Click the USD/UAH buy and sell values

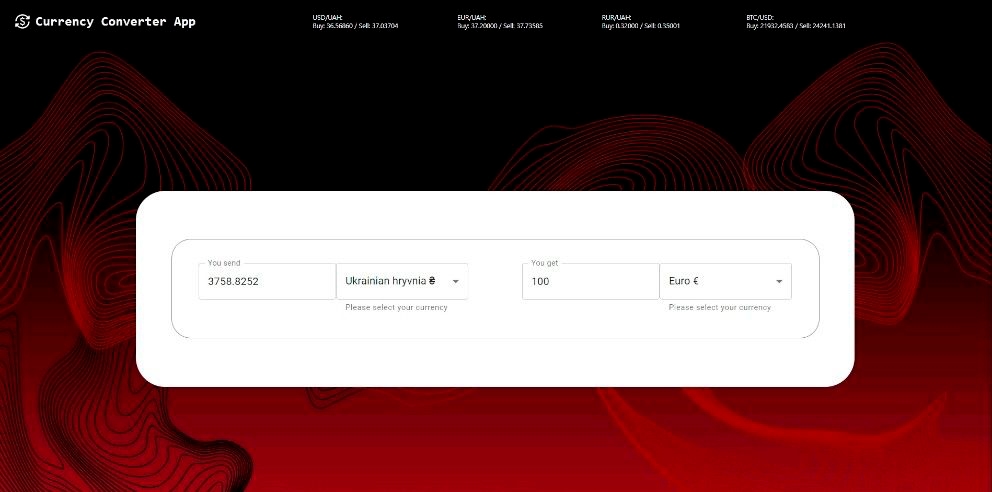pos(356,26)
